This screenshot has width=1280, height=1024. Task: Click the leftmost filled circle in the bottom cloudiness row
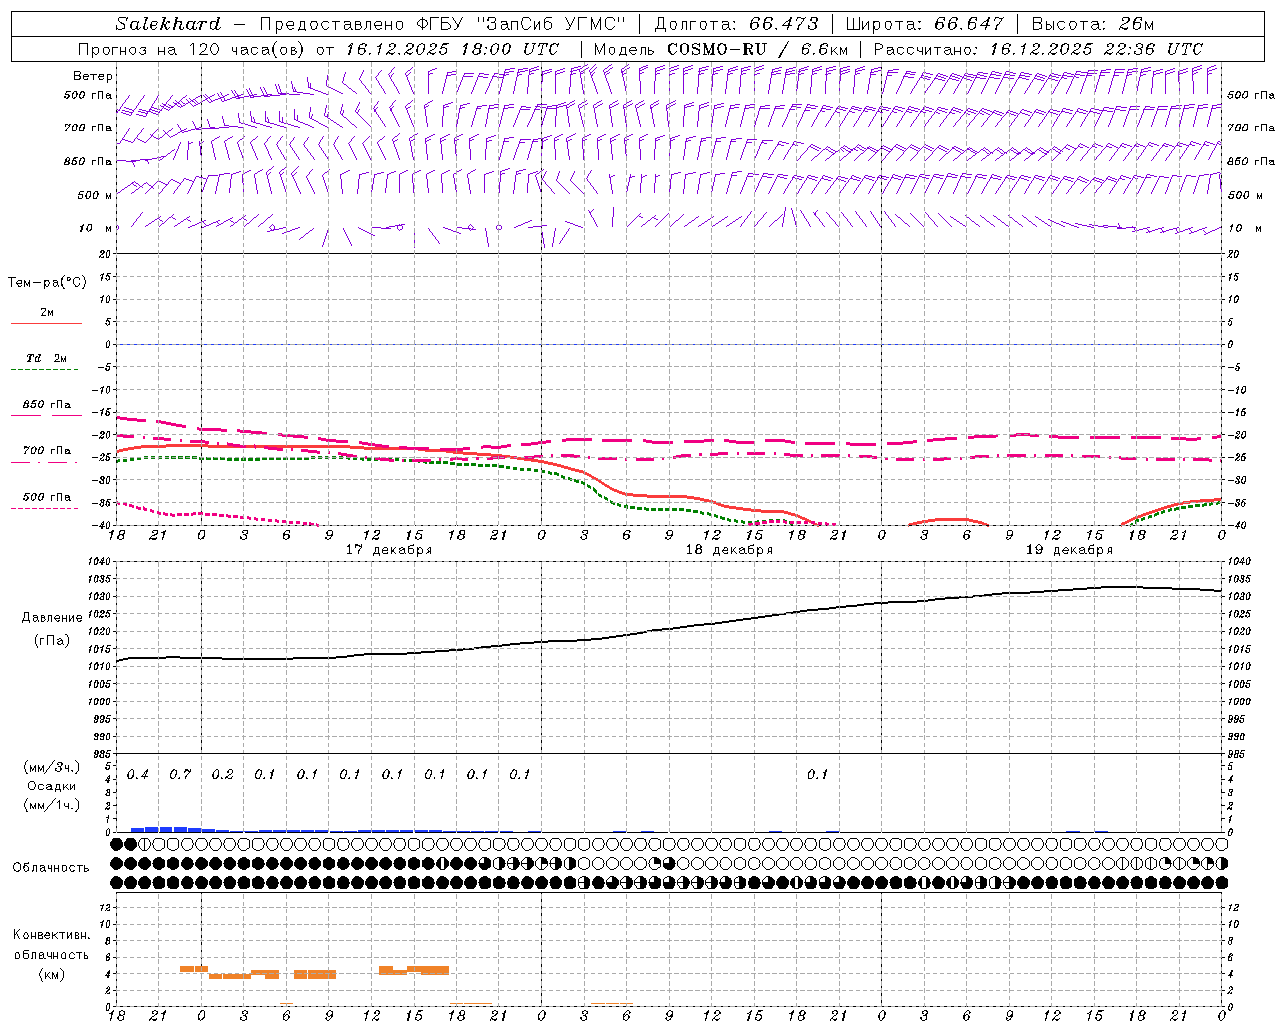pyautogui.click(x=117, y=882)
